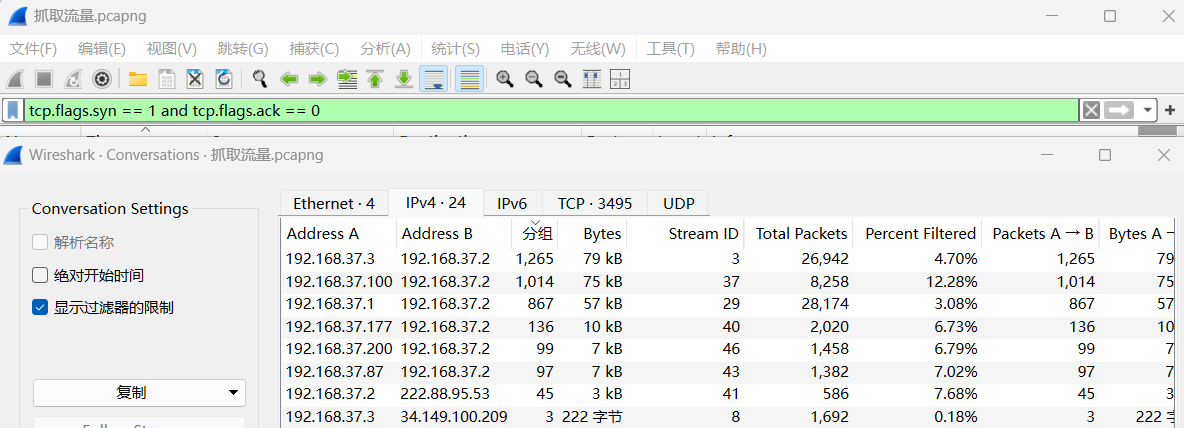Image resolution: width=1184 pixels, height=428 pixels.
Task: Sort by Address A column header
Action: [339, 234]
